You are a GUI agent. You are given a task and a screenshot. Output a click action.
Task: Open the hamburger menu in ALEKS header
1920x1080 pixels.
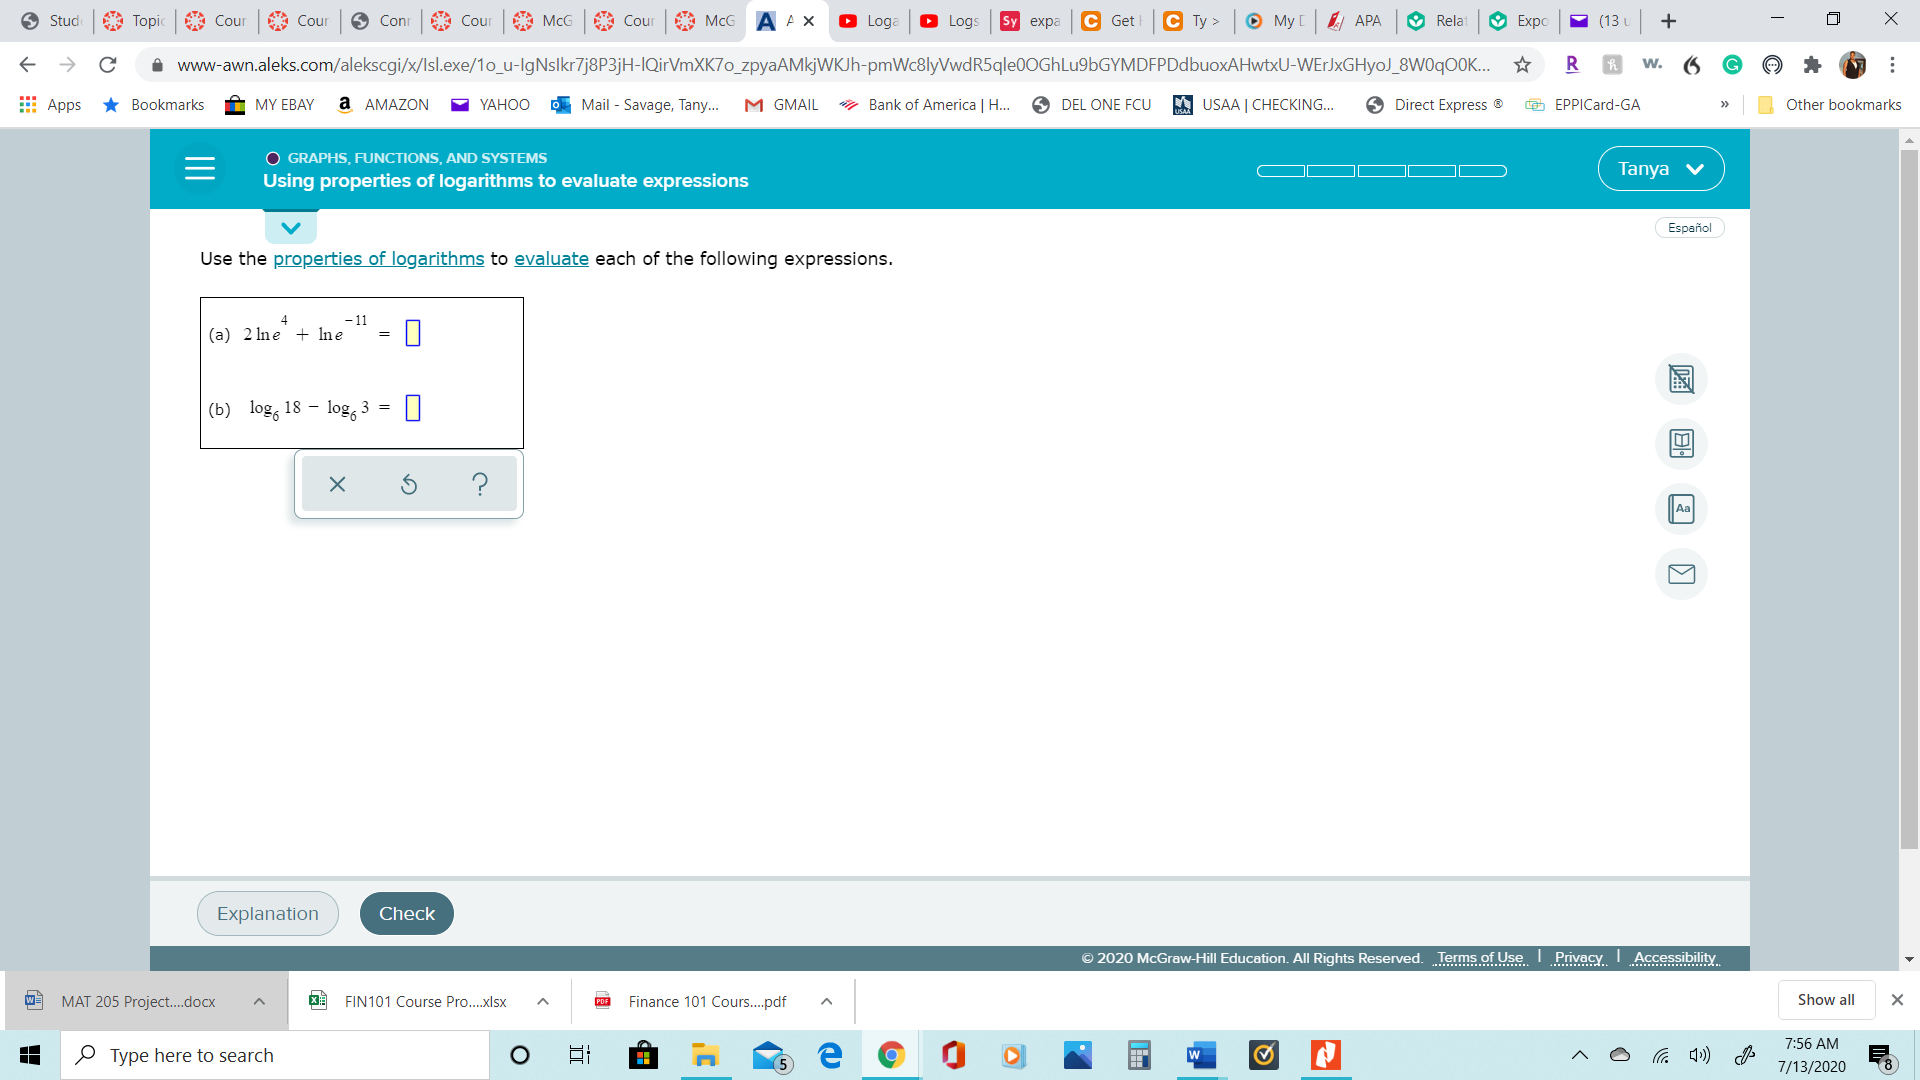pos(200,168)
